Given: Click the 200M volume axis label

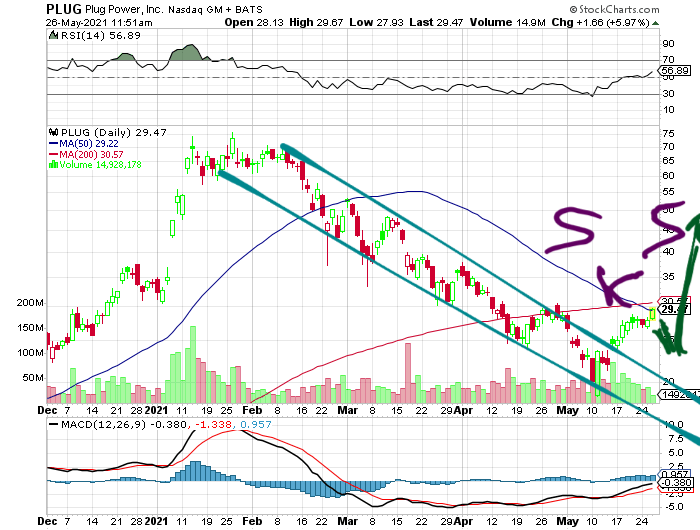Looking at the screenshot, I should [x=30, y=303].
